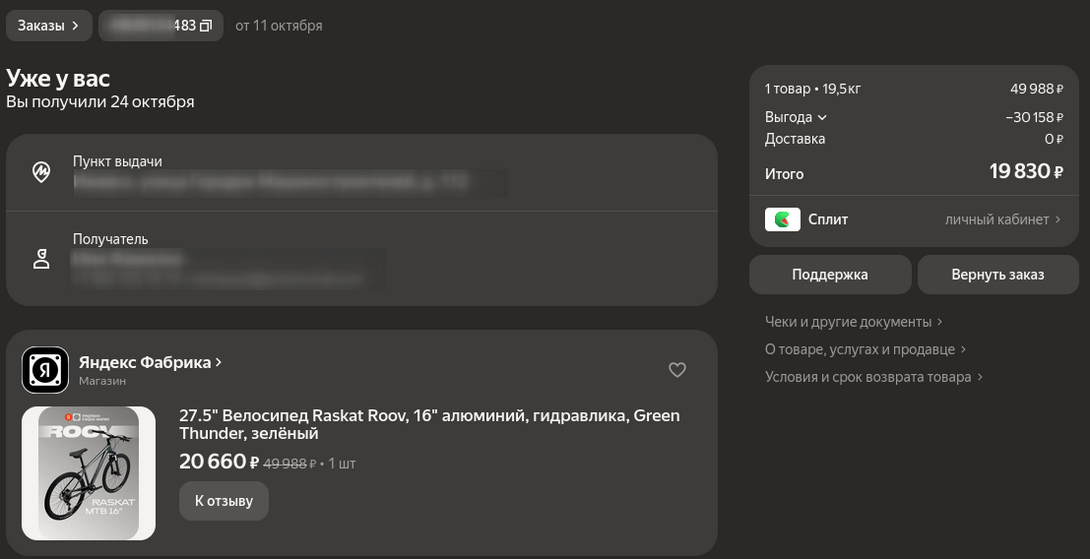Image resolution: width=1090 pixels, height=559 pixels.
Task: Open О товаре, услугах и продавце
Action: coord(865,350)
